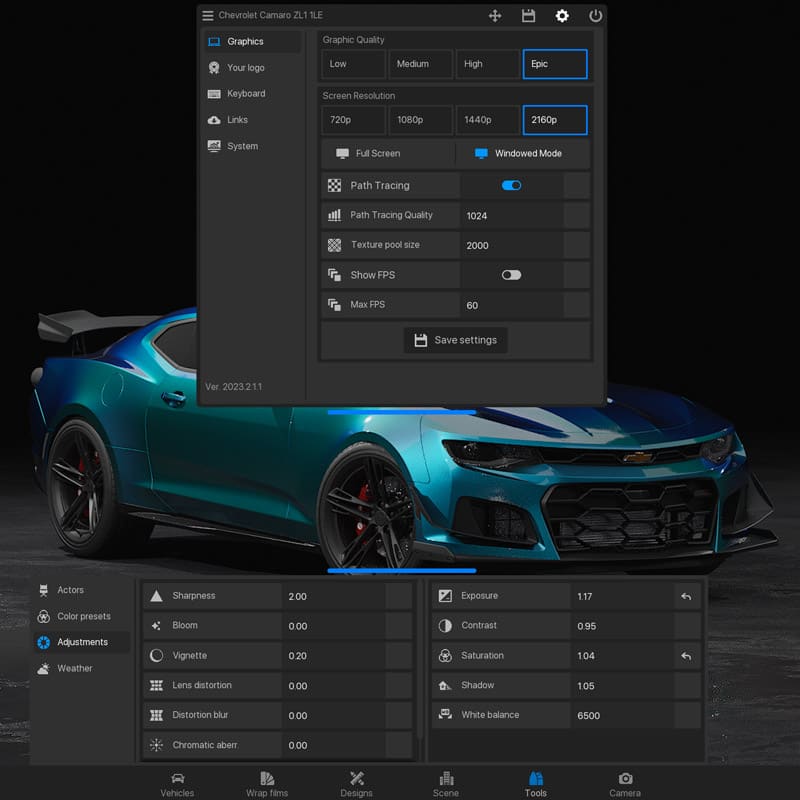The height and width of the screenshot is (800, 800).
Task: Open the Scene bottom tab
Action: [x=446, y=784]
